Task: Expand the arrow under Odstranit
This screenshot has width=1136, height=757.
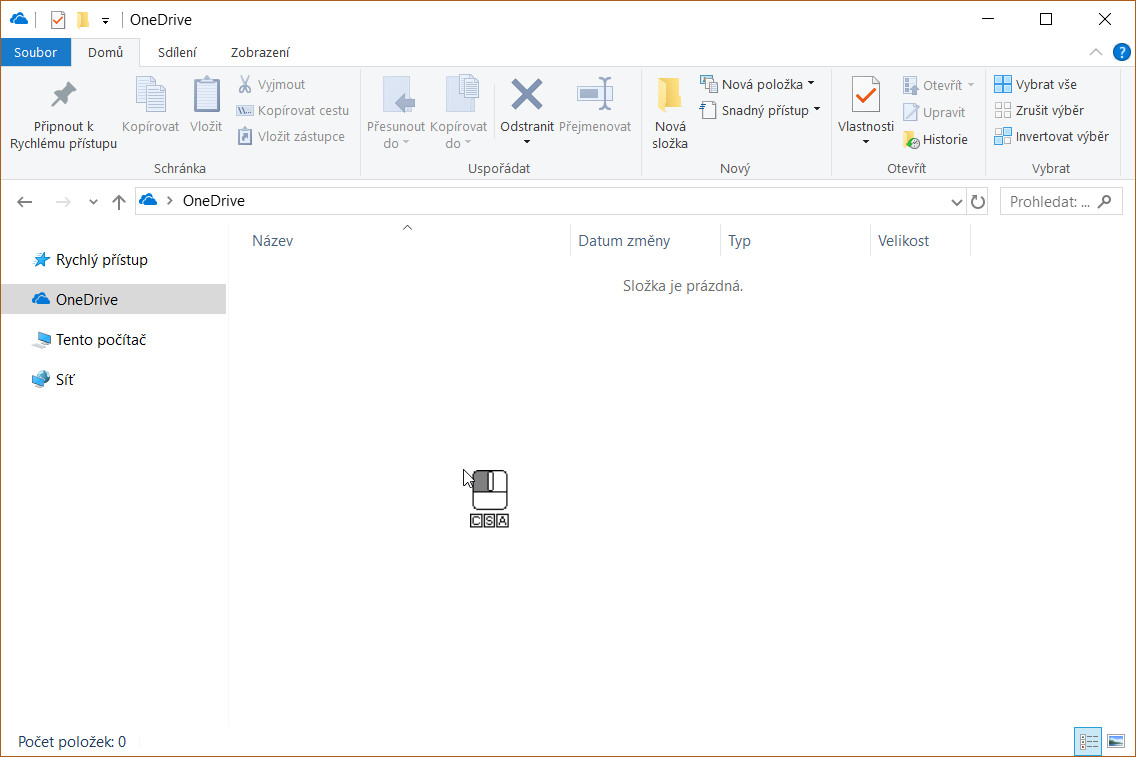Action: [x=527, y=142]
